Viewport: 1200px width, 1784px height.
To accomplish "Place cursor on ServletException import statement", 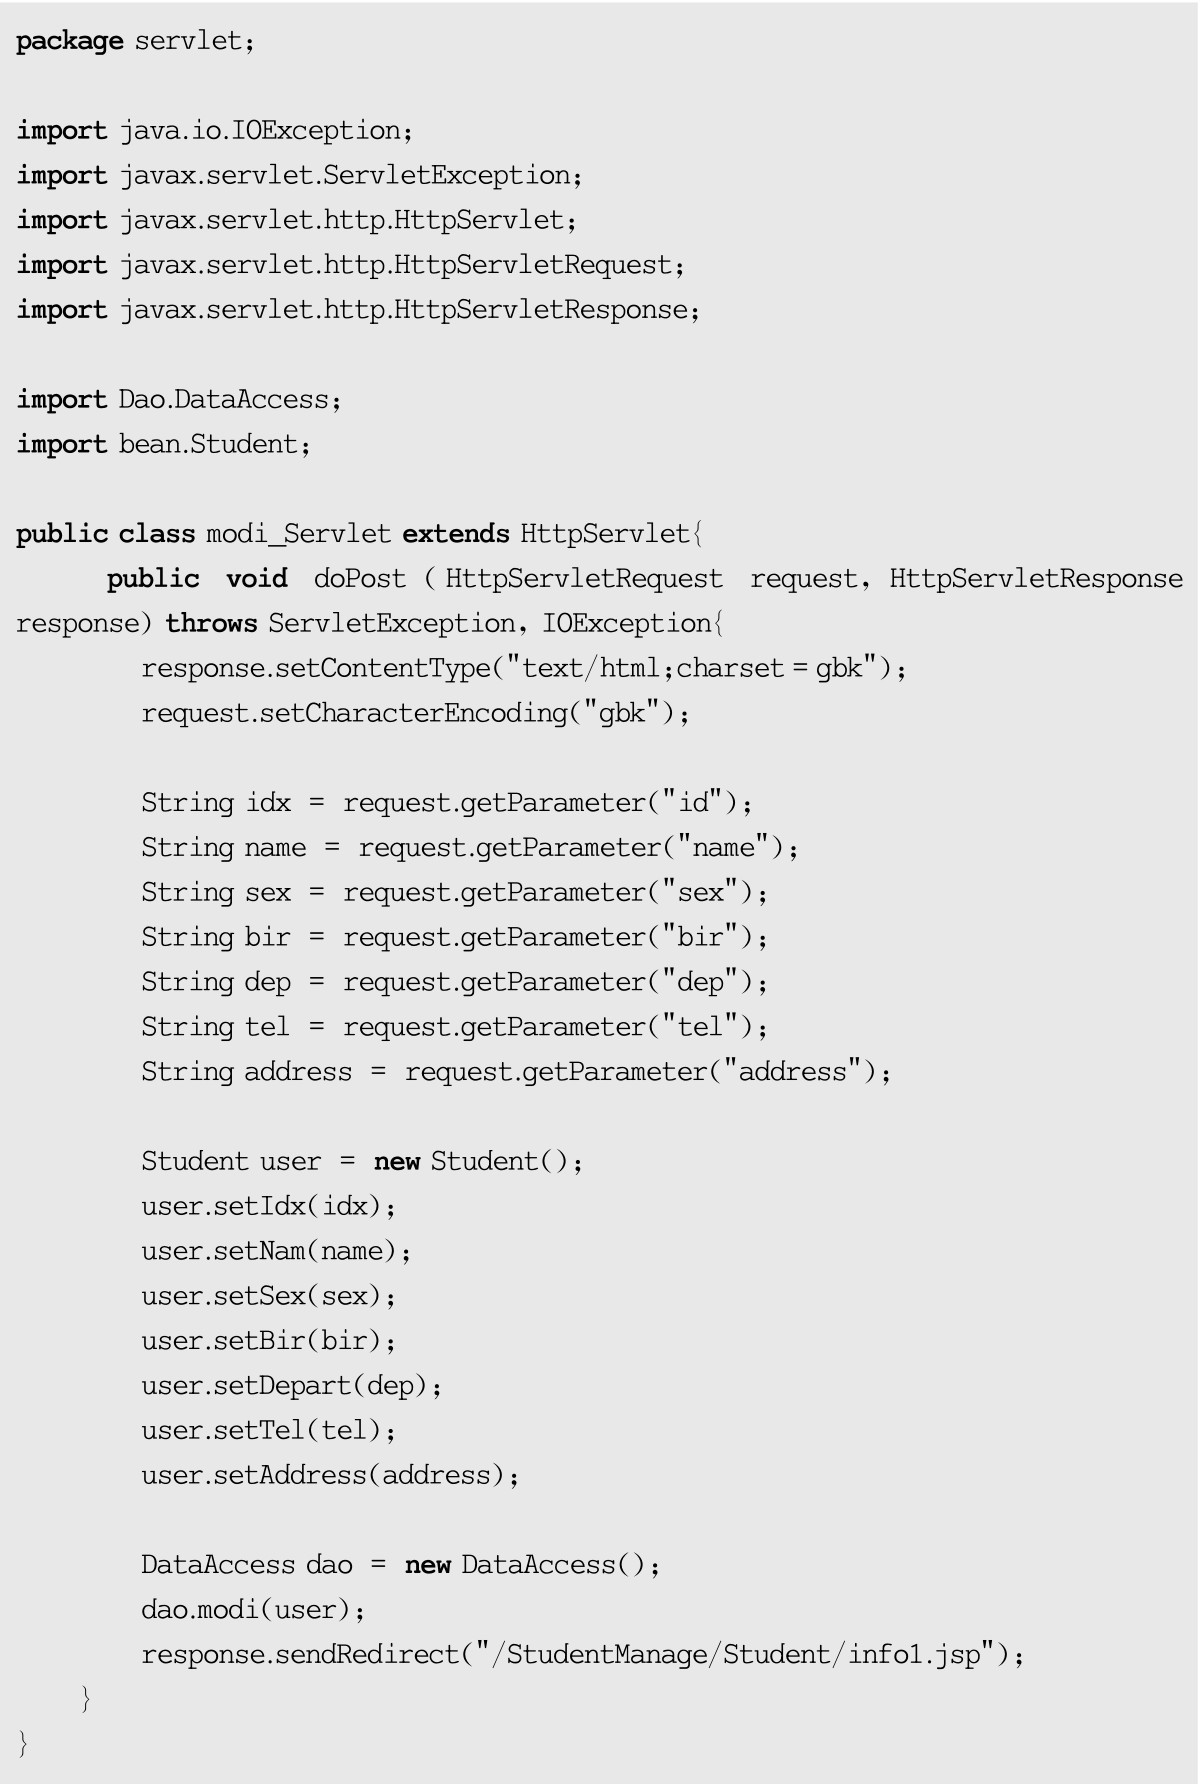I will [298, 176].
